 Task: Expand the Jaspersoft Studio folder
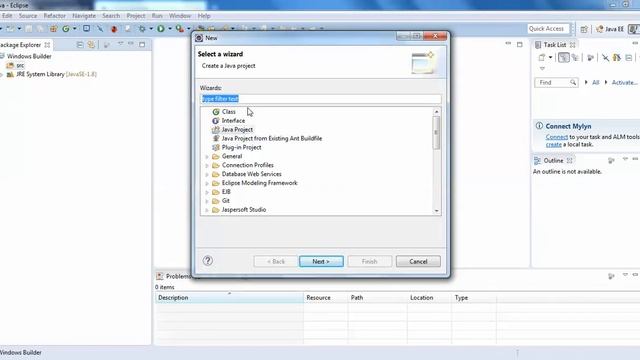coord(207,210)
